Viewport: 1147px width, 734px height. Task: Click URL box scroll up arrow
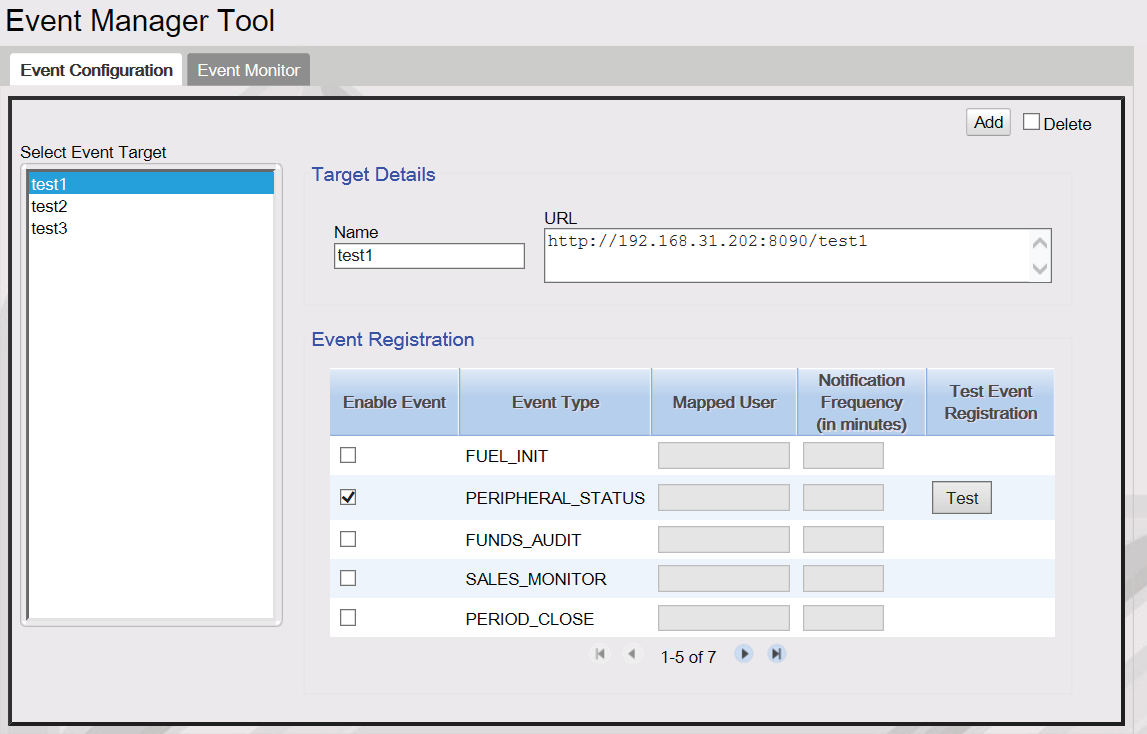click(x=1039, y=243)
